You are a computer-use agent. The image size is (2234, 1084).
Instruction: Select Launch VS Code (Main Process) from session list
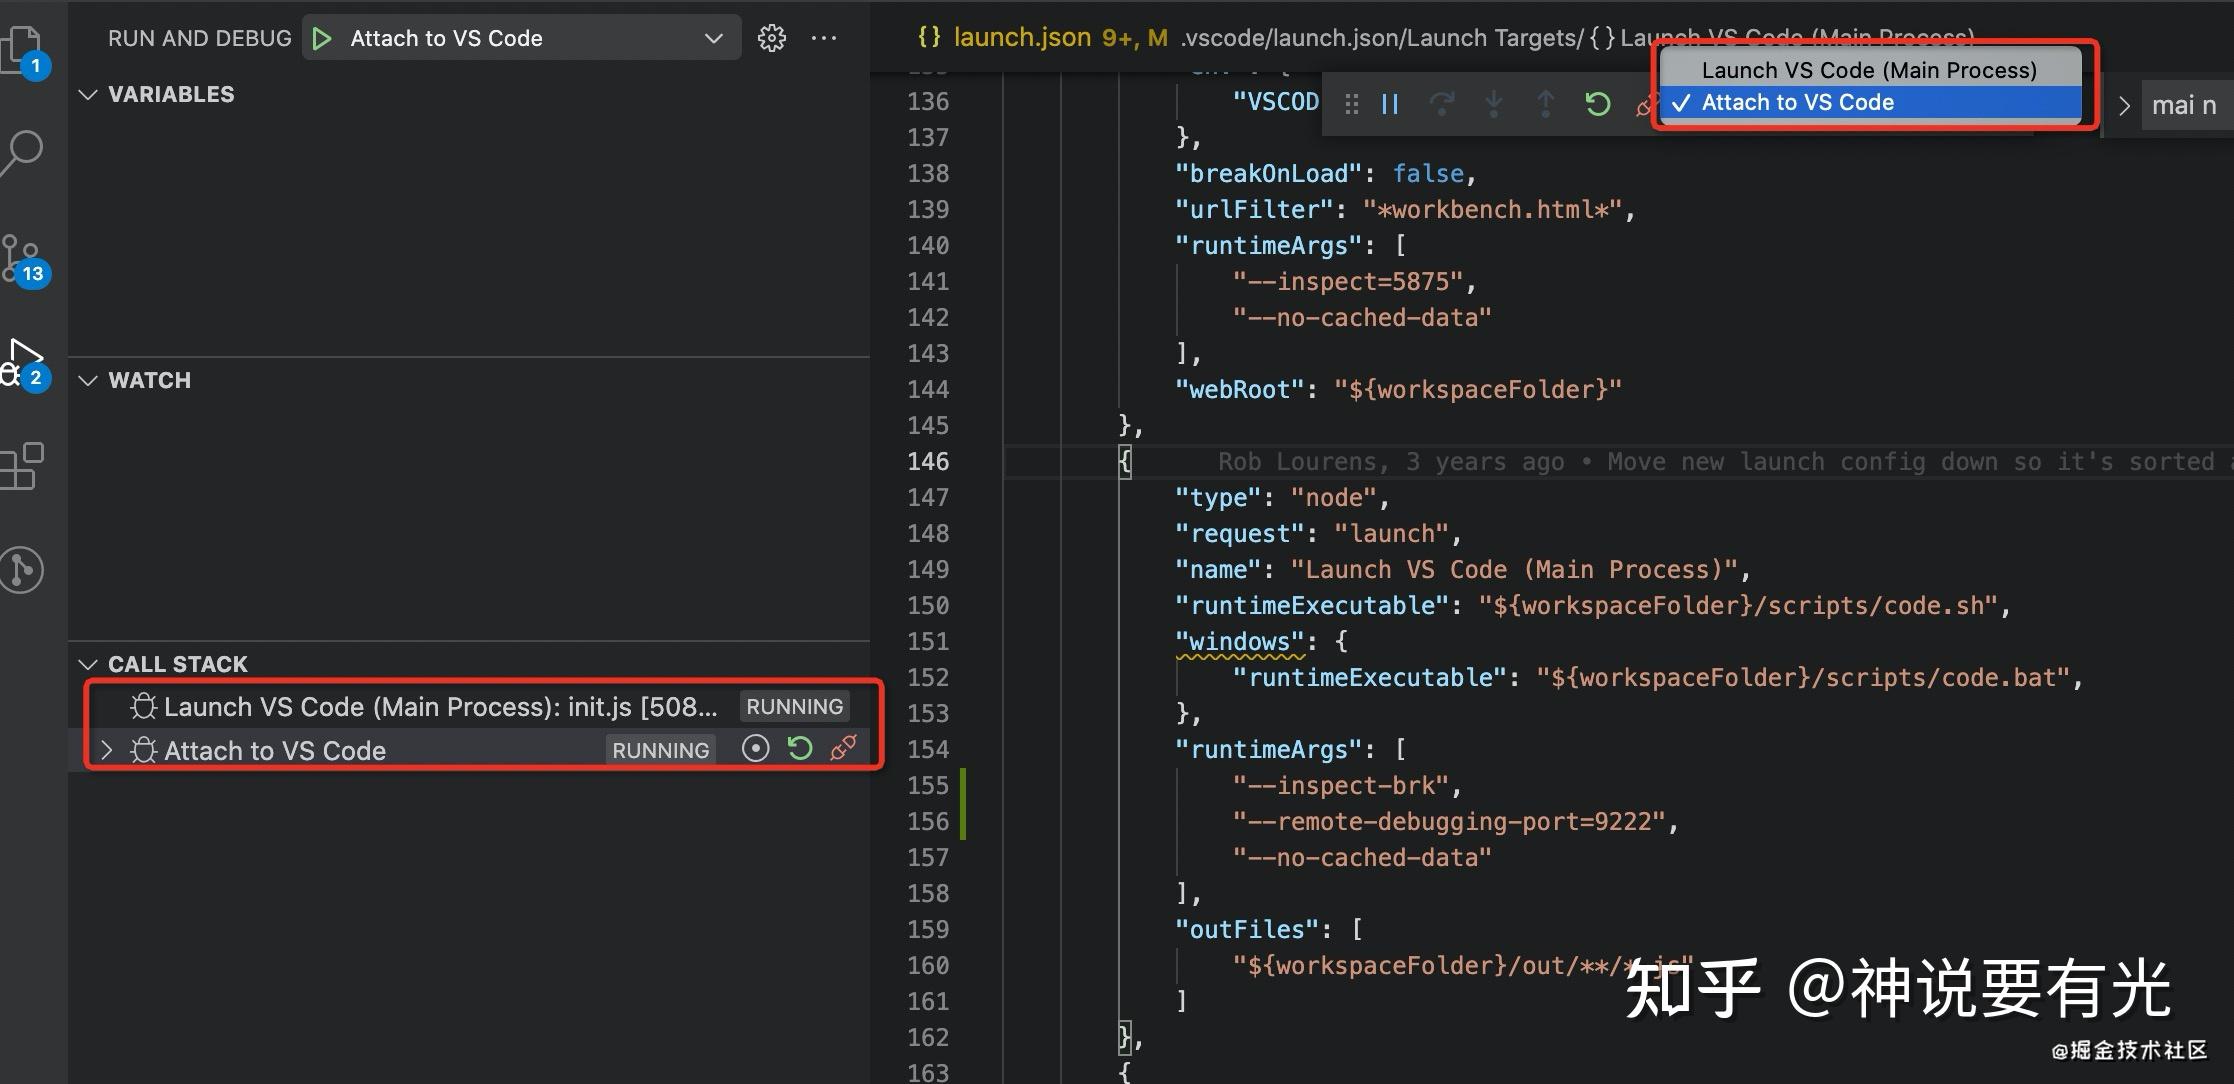1868,70
